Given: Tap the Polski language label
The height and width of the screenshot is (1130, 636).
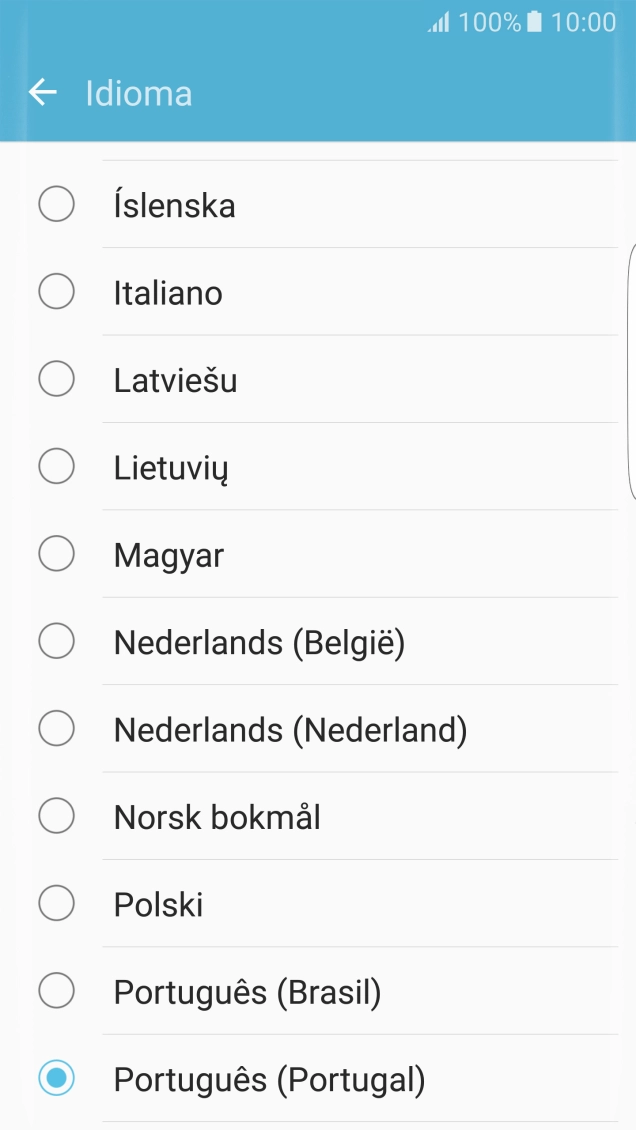Looking at the screenshot, I should (x=158, y=905).
